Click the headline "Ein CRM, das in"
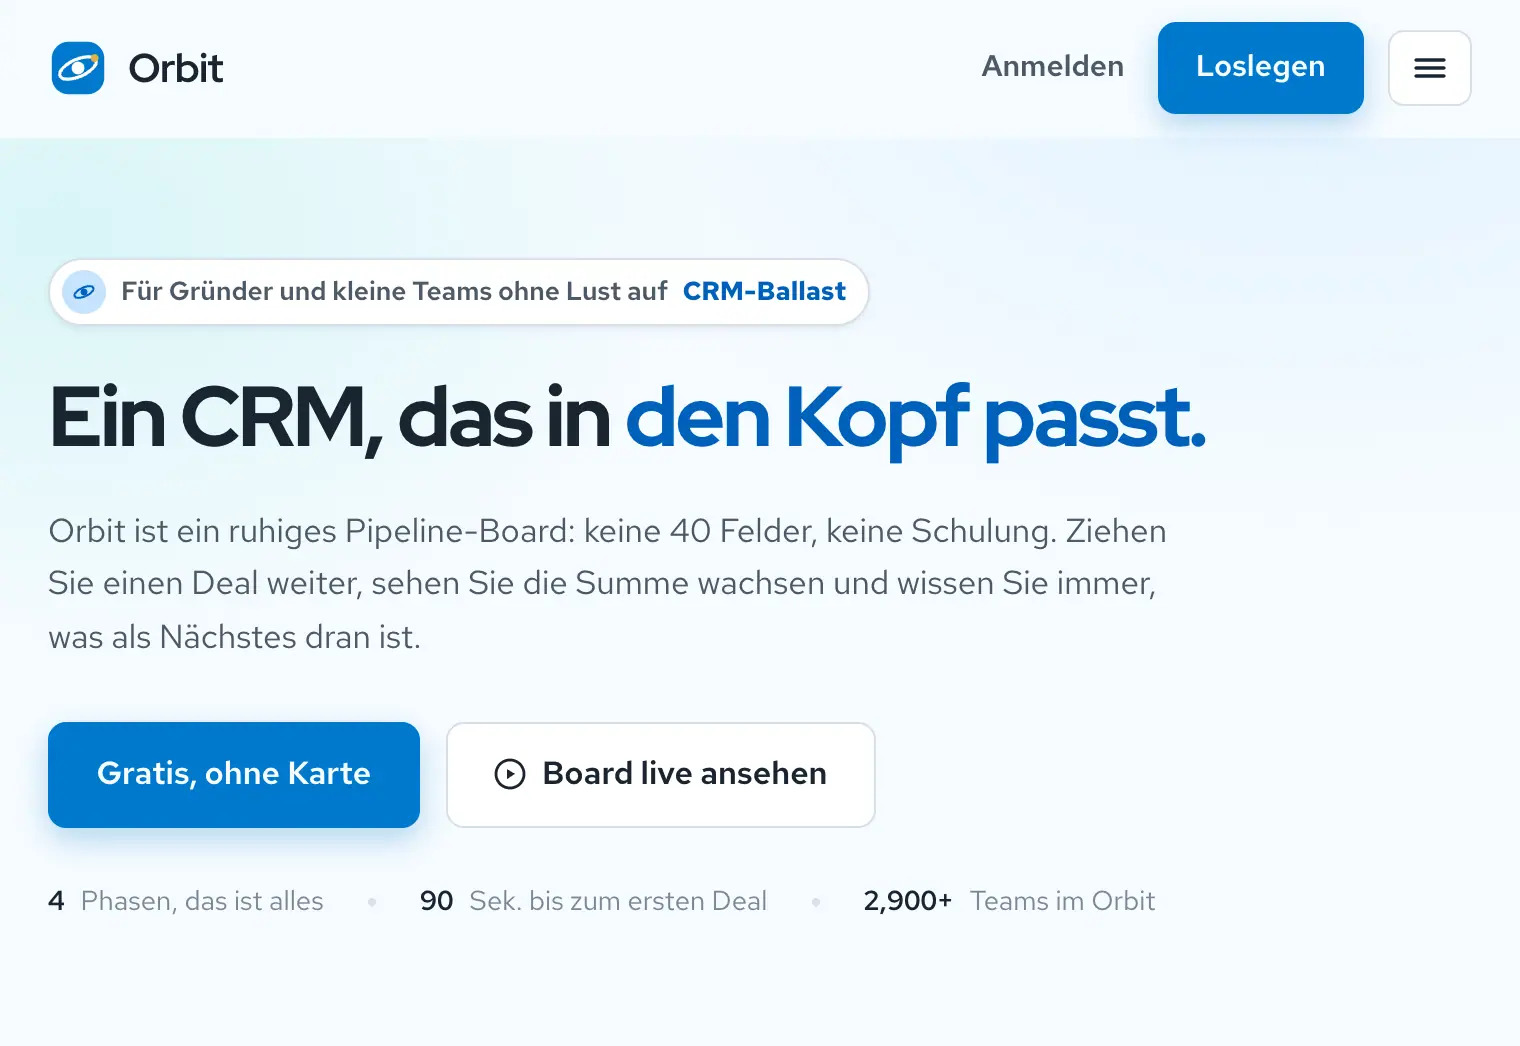 [x=330, y=418]
